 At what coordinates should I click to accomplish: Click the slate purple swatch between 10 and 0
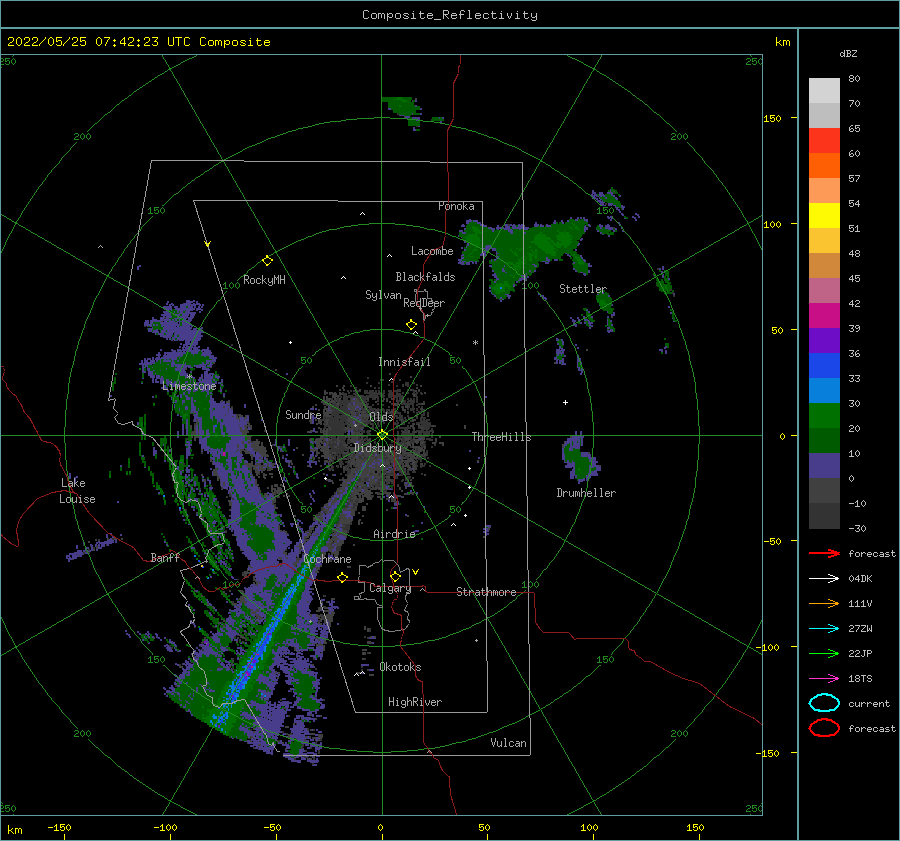(x=824, y=466)
